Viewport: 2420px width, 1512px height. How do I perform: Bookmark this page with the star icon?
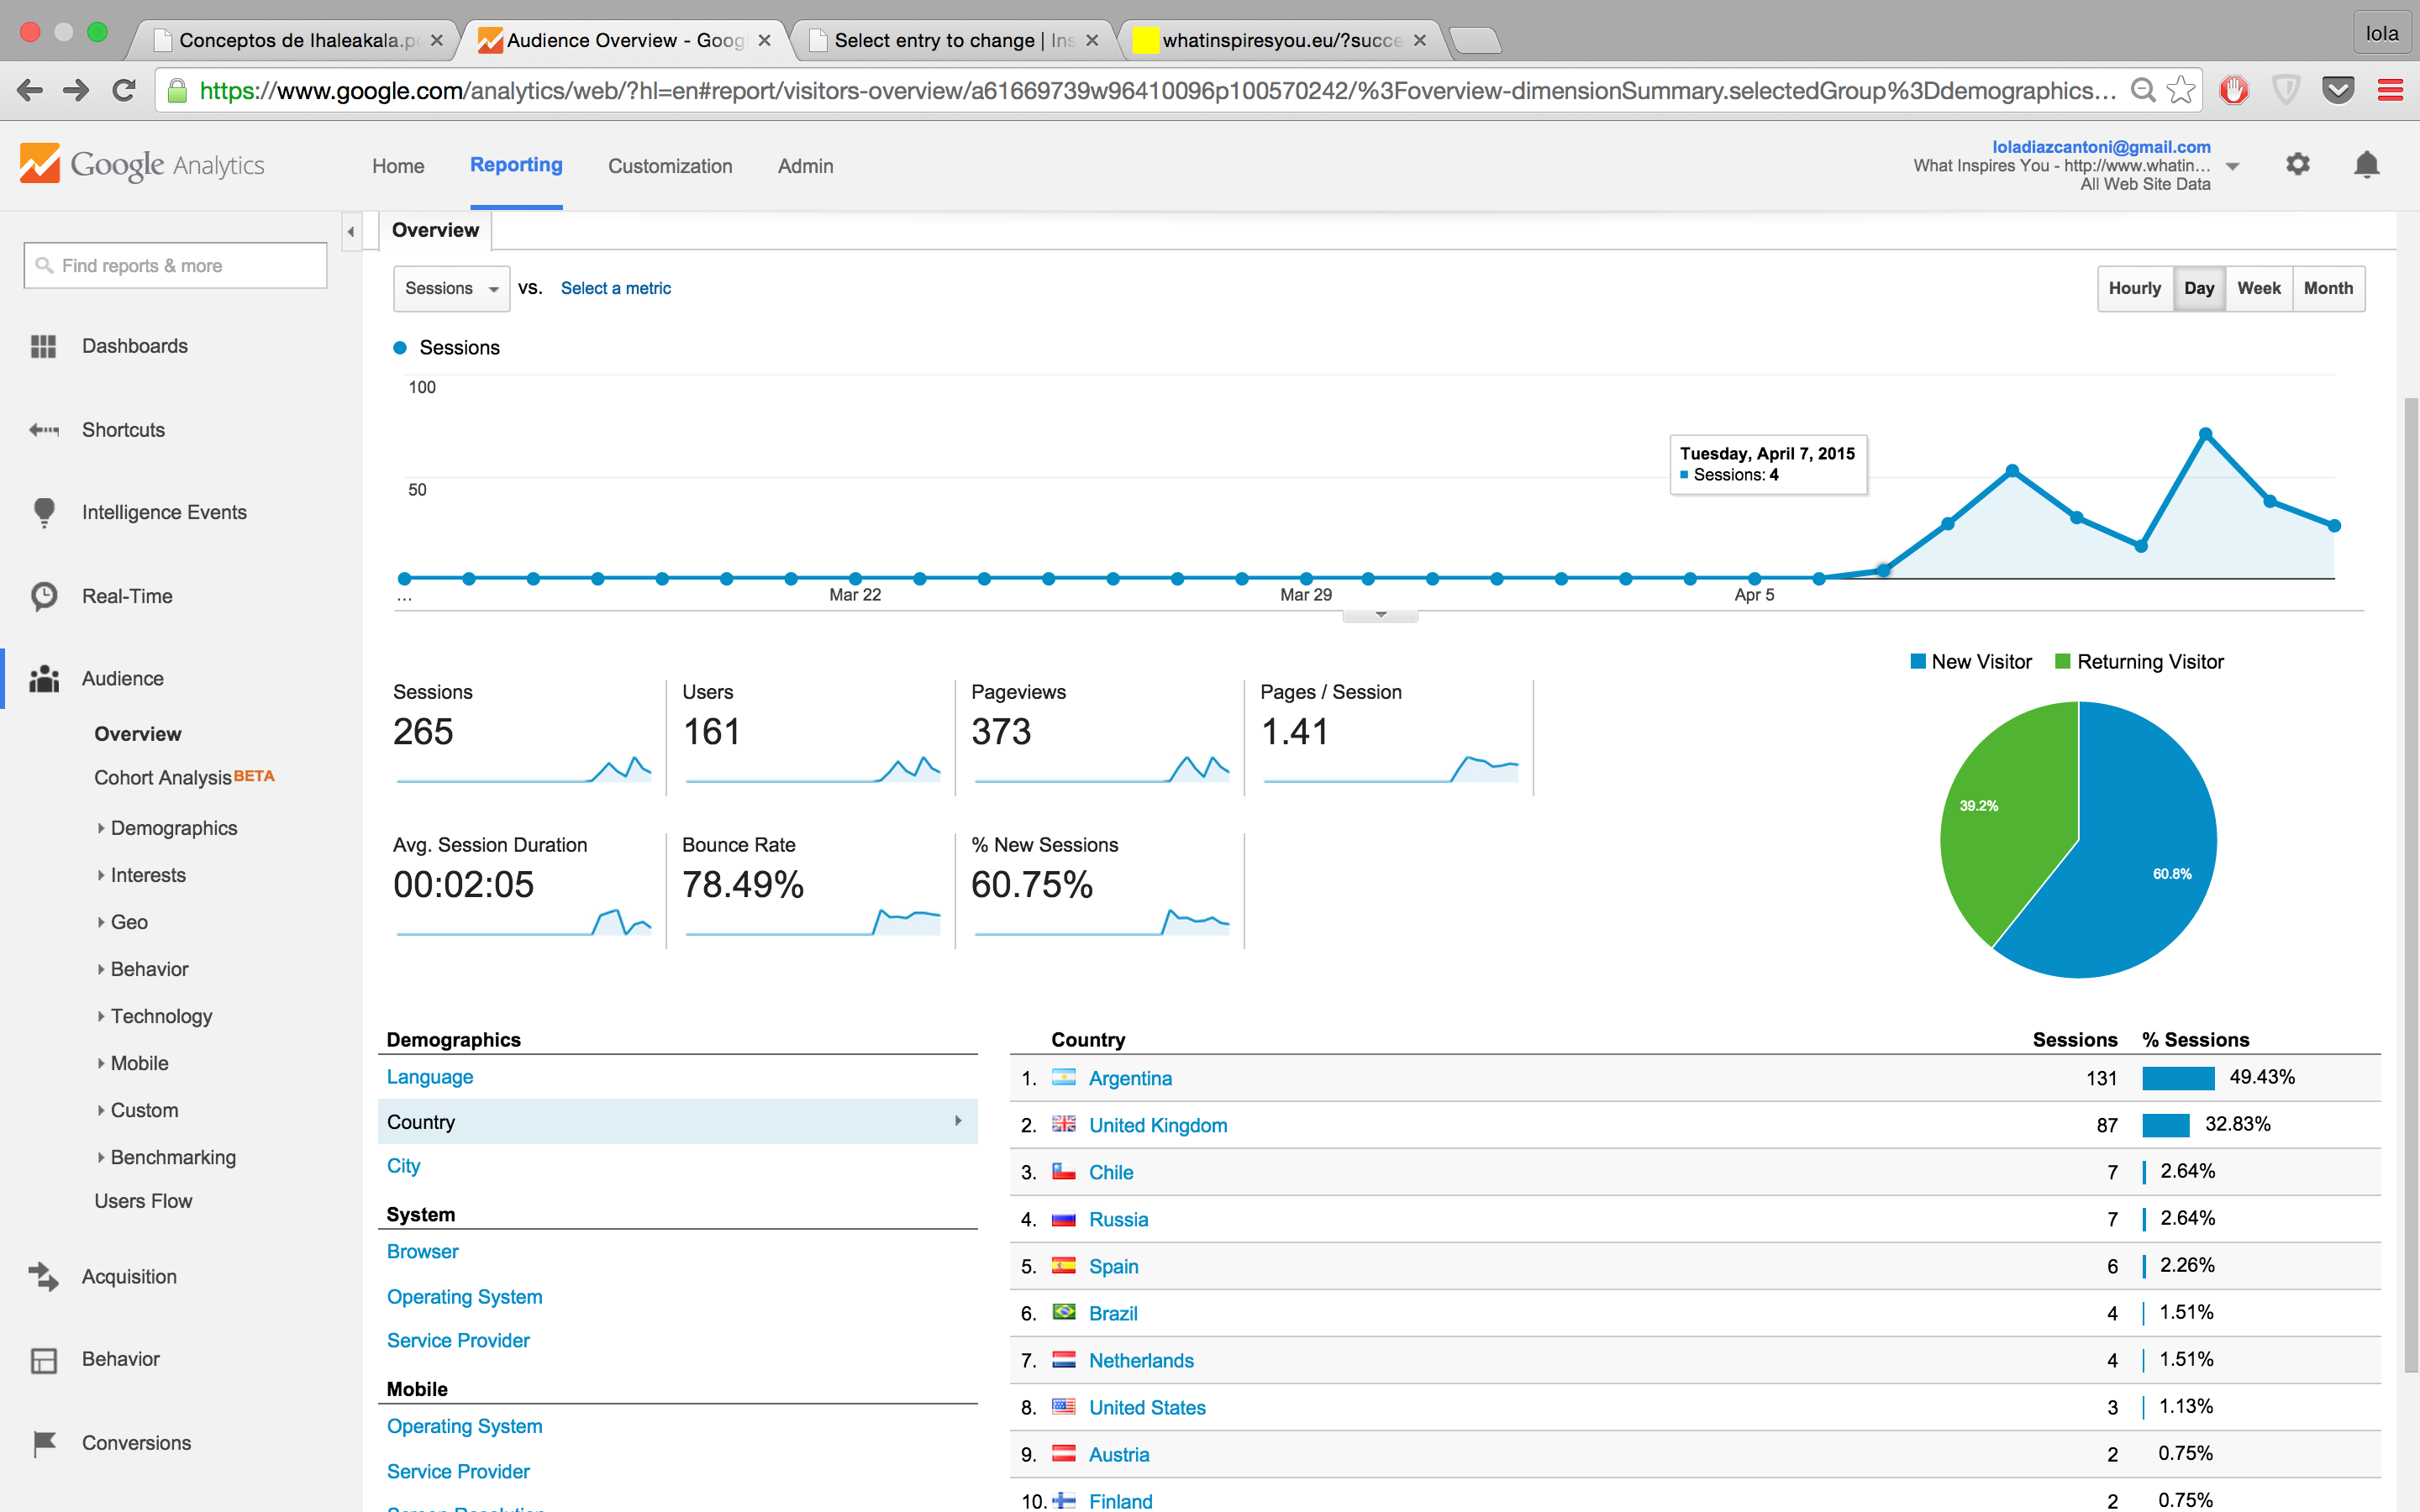[x=2181, y=91]
